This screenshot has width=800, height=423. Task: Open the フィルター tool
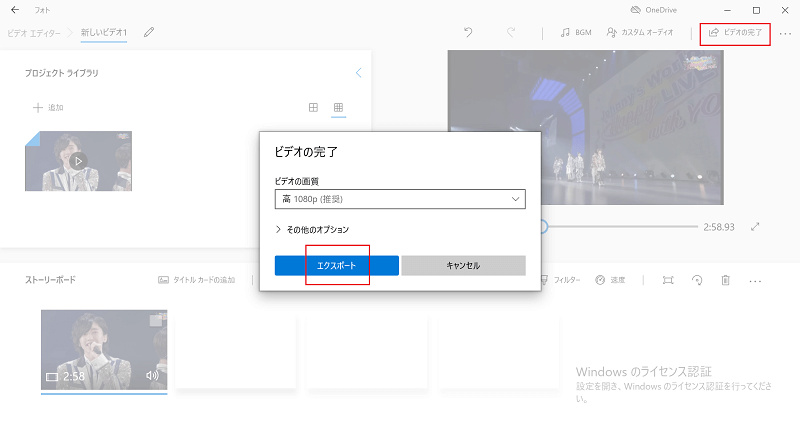point(561,280)
